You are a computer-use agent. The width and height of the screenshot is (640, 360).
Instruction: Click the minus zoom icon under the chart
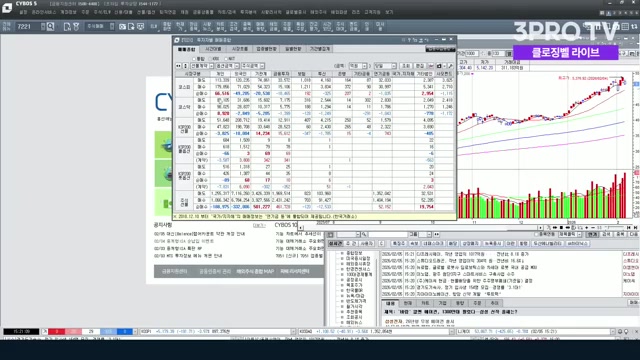coord(593,227)
